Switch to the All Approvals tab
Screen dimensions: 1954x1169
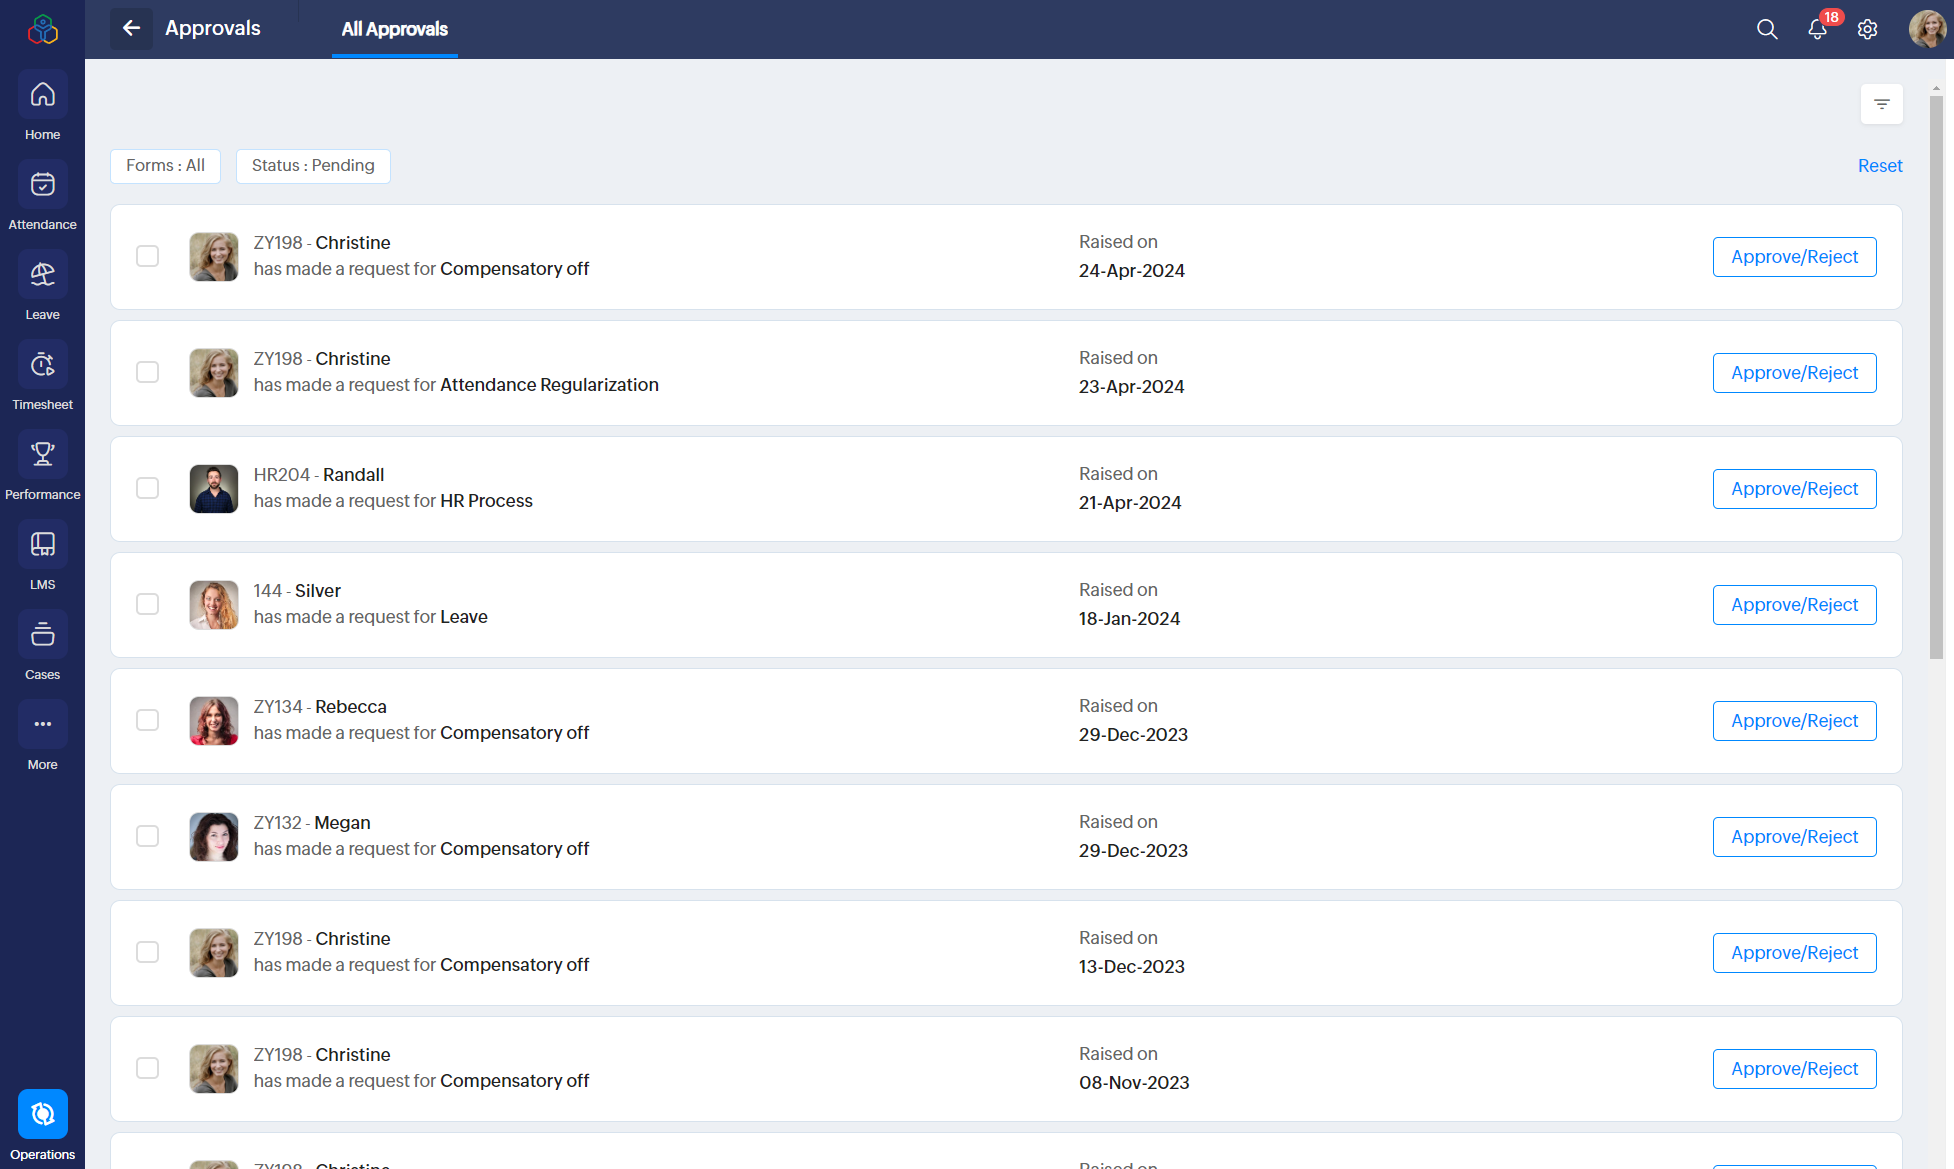click(394, 29)
